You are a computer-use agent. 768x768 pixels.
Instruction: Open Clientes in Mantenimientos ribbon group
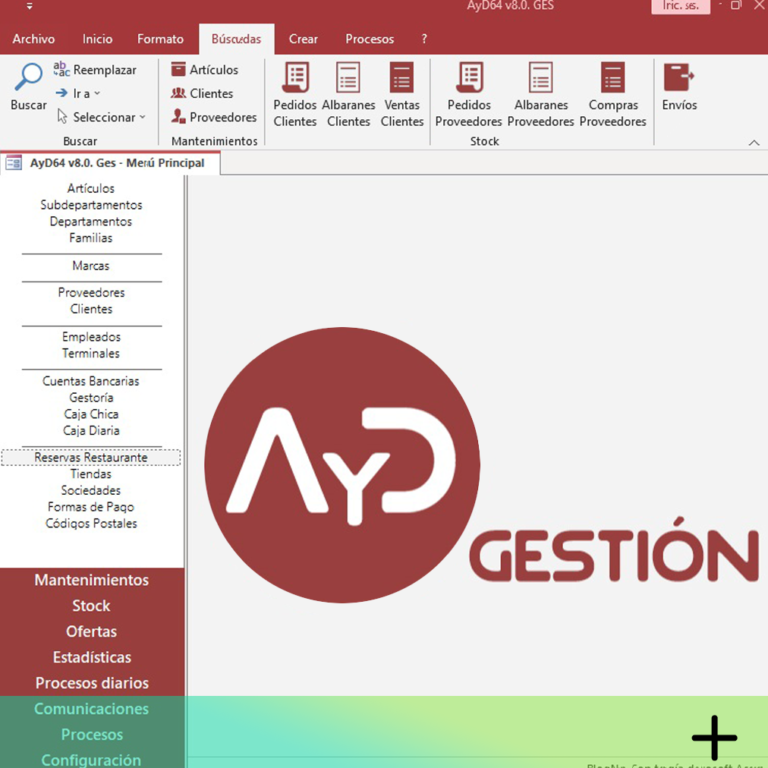point(202,93)
